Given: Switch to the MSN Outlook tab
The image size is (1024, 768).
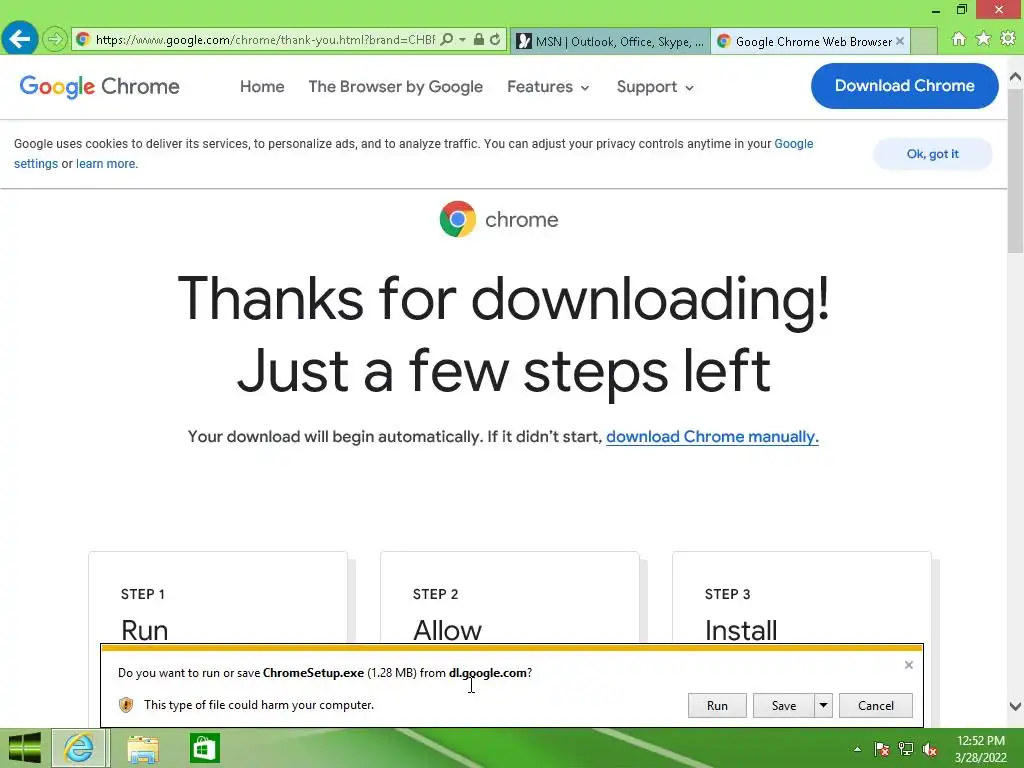Looking at the screenshot, I should tap(610, 41).
